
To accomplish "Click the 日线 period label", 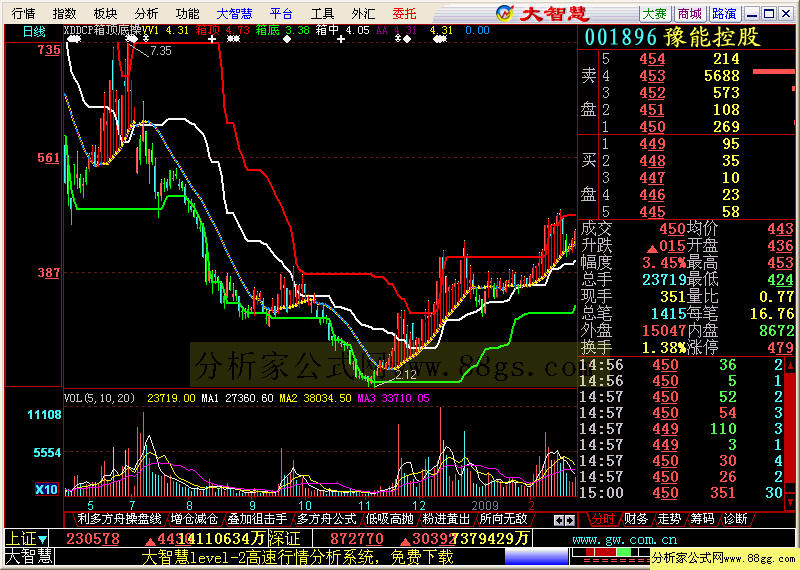I will 34,32.
